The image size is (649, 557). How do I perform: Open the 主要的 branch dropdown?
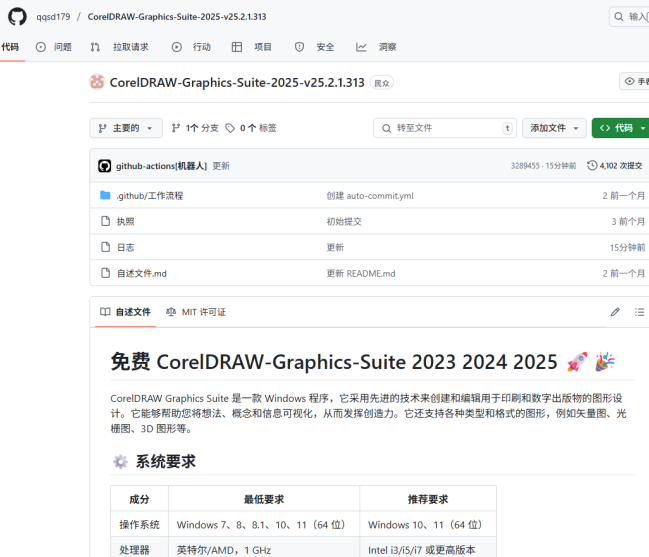pyautogui.click(x=126, y=128)
